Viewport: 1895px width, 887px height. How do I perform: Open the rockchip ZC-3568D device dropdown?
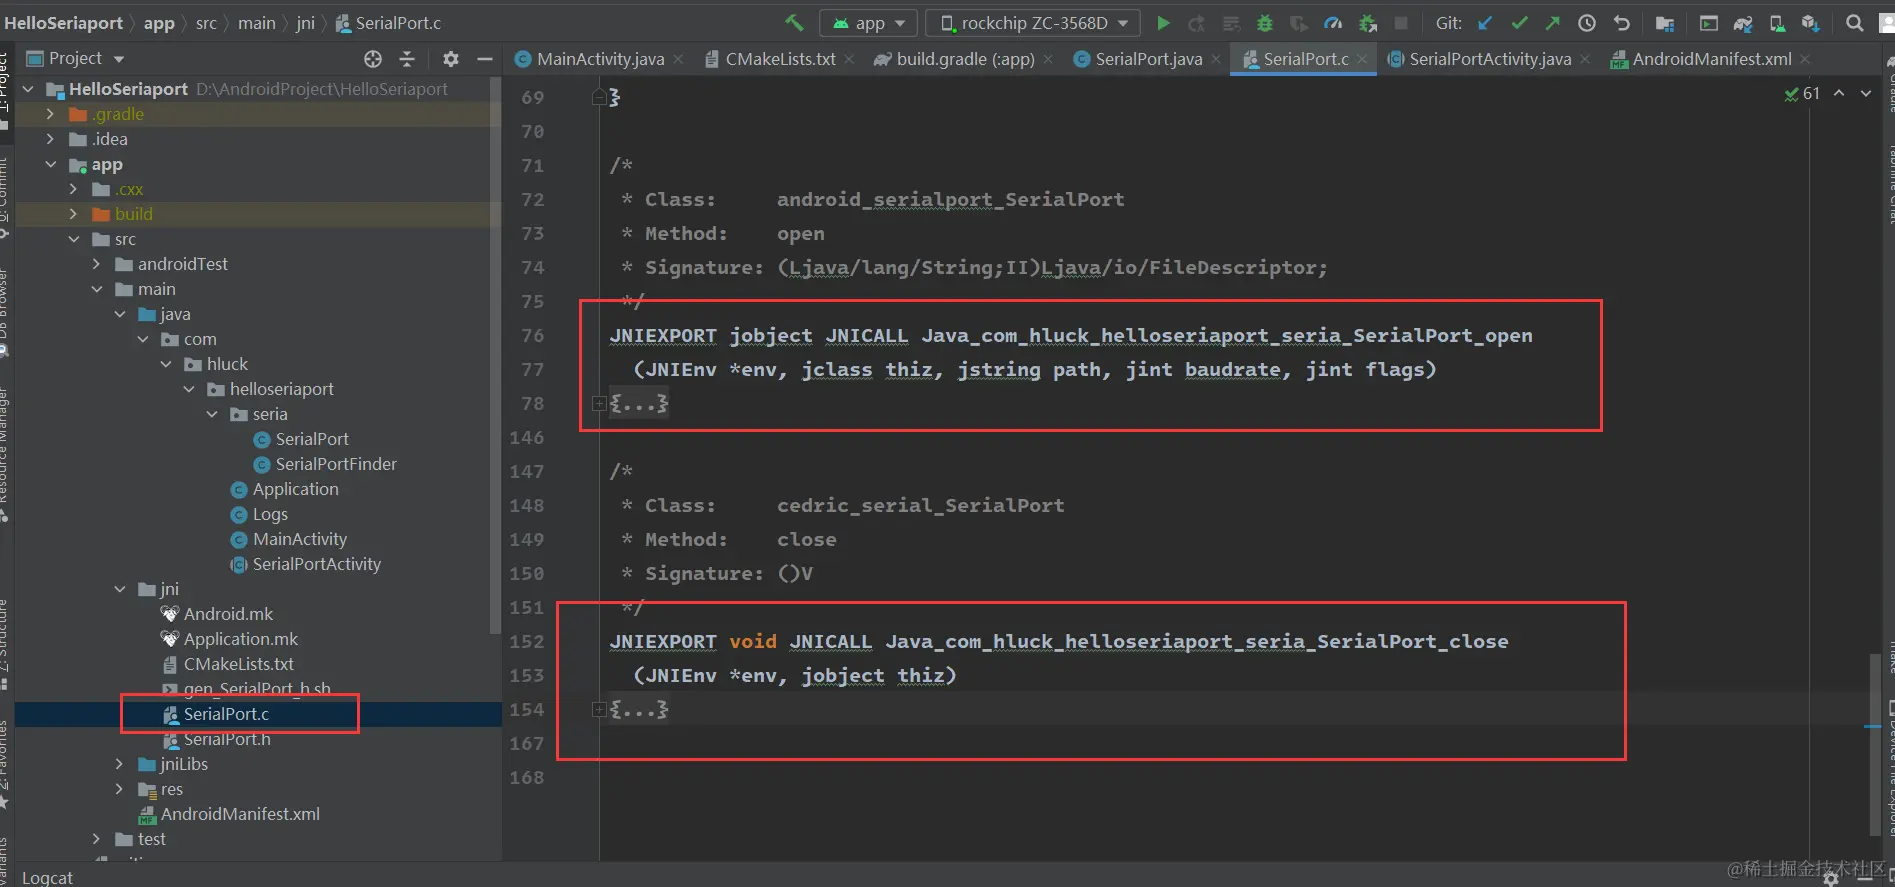[1033, 22]
